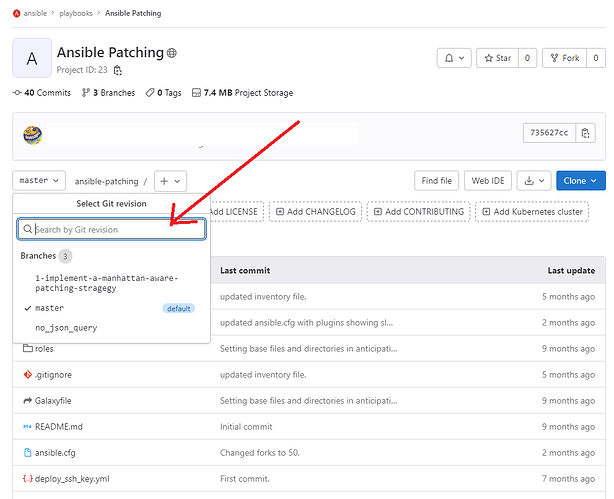
Task: Click the Last commit column header
Action: [x=245, y=270]
